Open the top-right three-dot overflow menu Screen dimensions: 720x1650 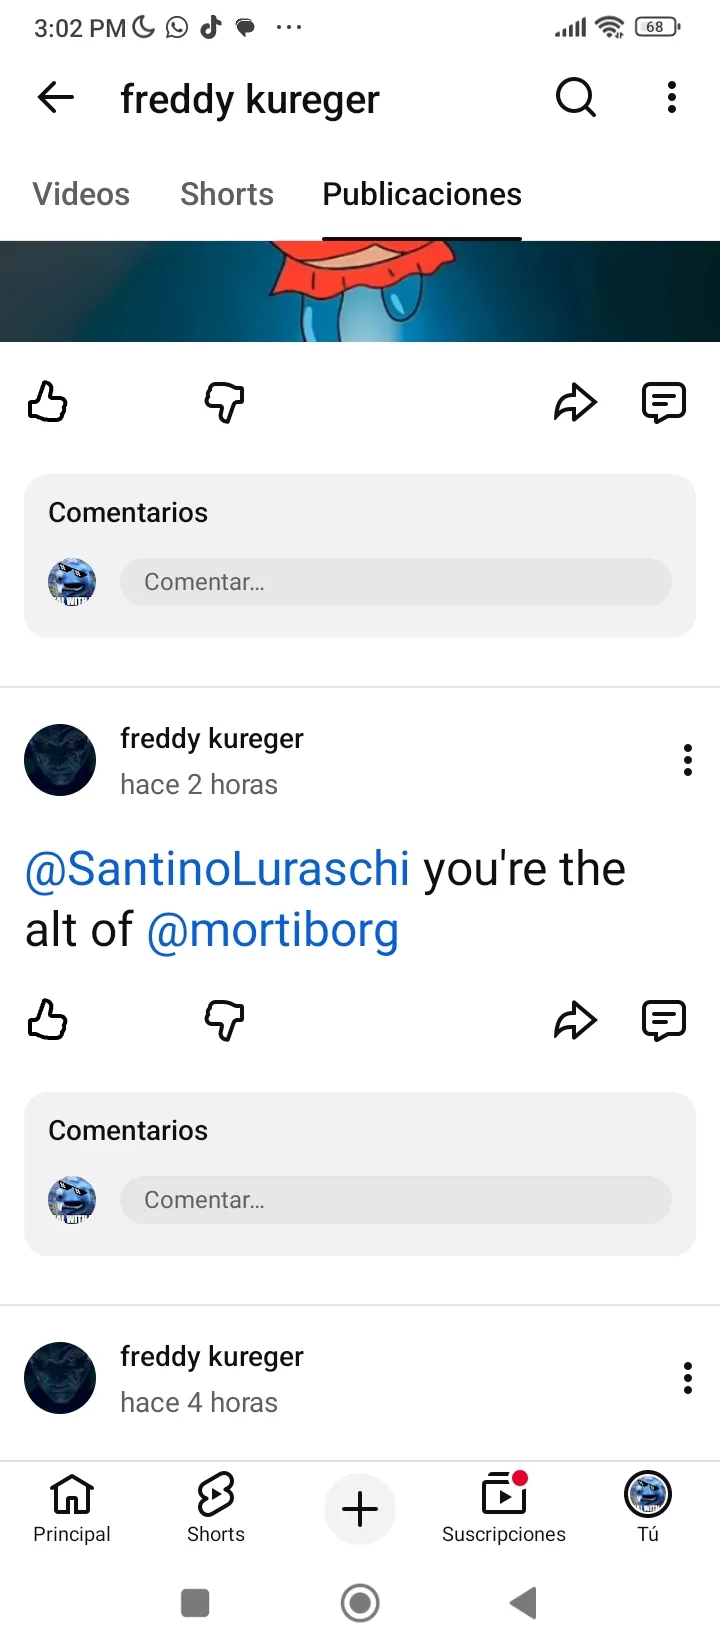pyautogui.click(x=672, y=97)
